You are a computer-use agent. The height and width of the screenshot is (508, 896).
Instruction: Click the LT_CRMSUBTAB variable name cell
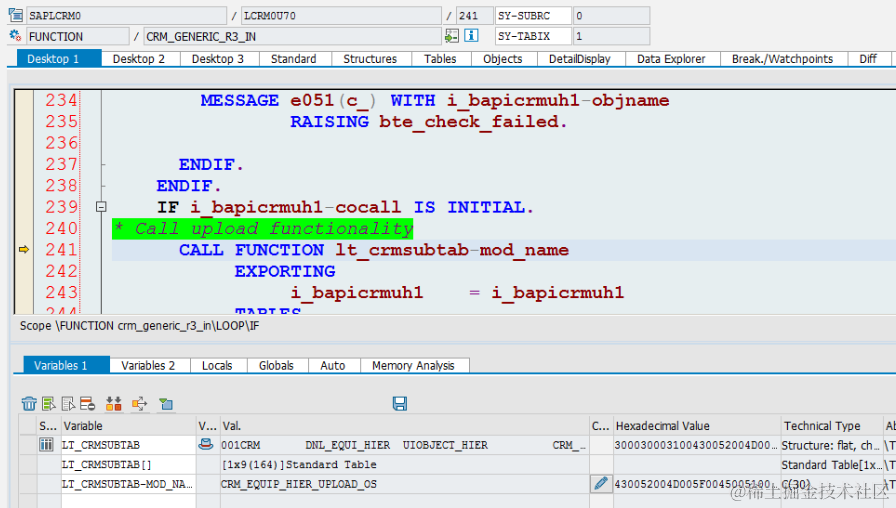click(x=129, y=445)
